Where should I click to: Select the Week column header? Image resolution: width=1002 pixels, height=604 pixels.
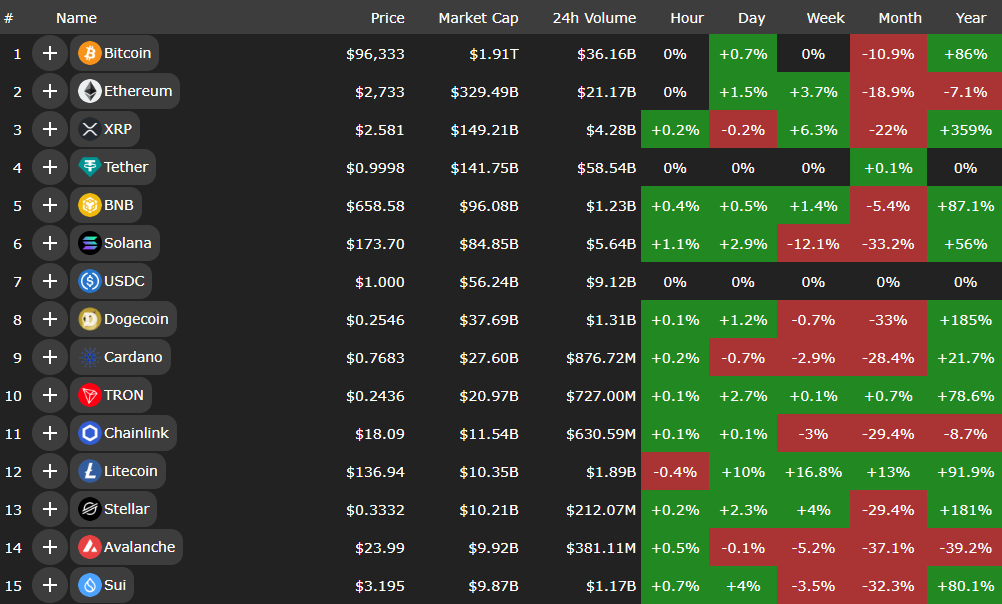[825, 18]
